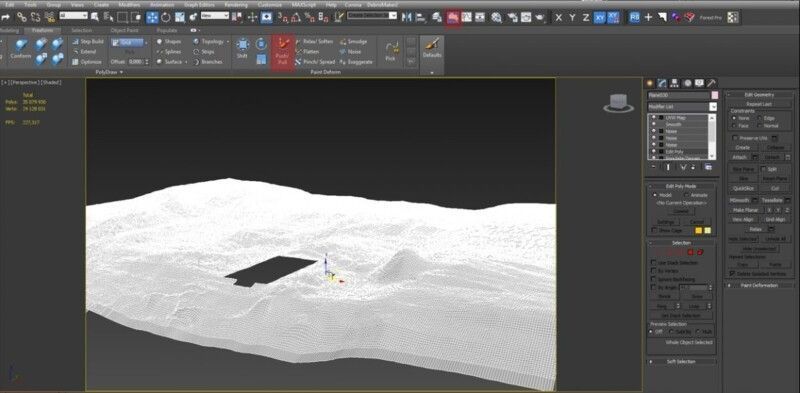
Task: Open the Rendering menu
Action: tap(236, 5)
